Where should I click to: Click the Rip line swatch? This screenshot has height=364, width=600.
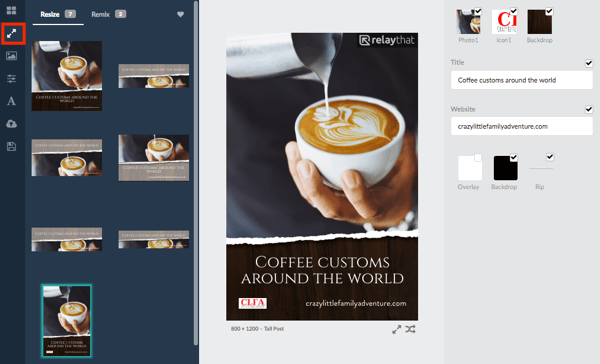541,168
